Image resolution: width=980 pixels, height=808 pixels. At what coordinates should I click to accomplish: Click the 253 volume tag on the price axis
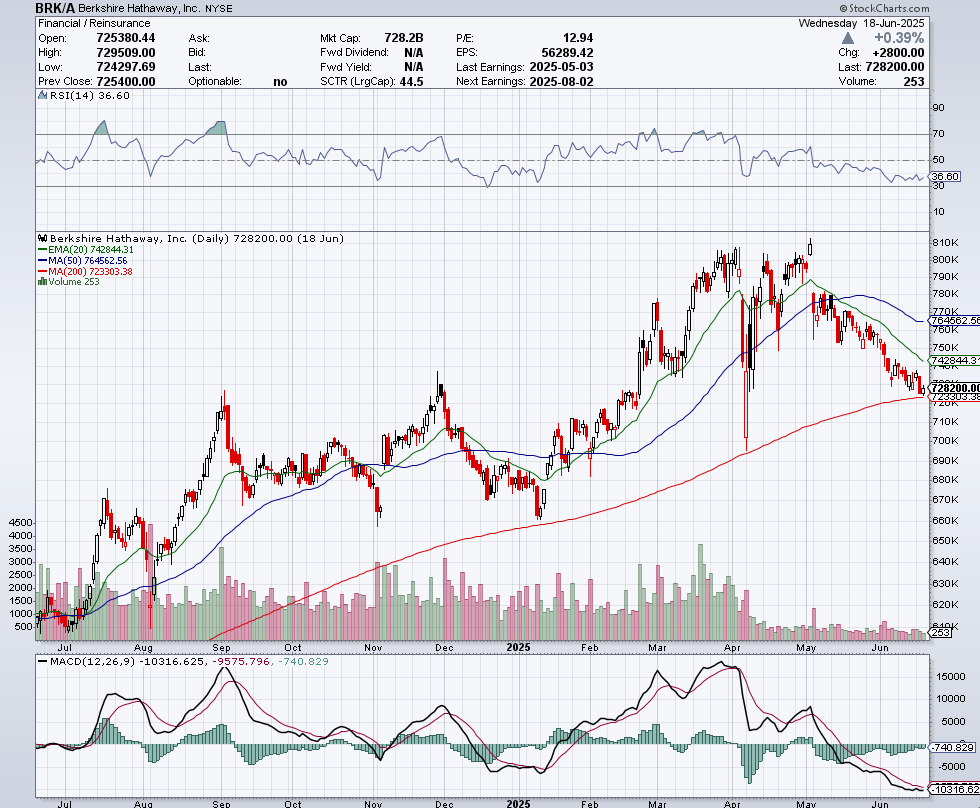point(941,632)
